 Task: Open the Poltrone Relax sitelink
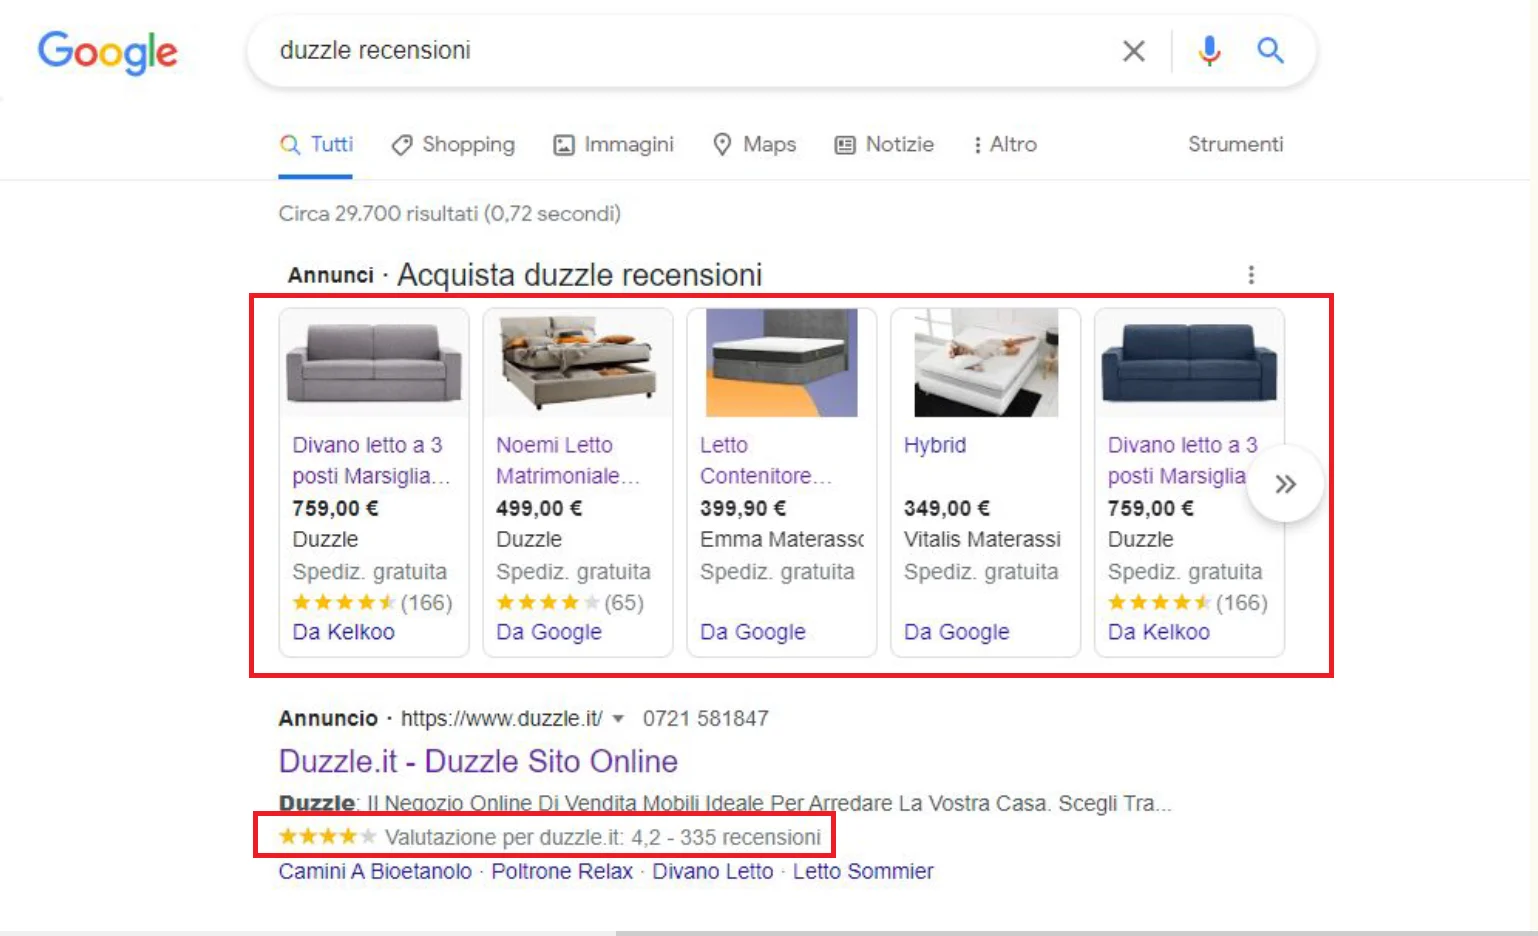tap(562, 871)
